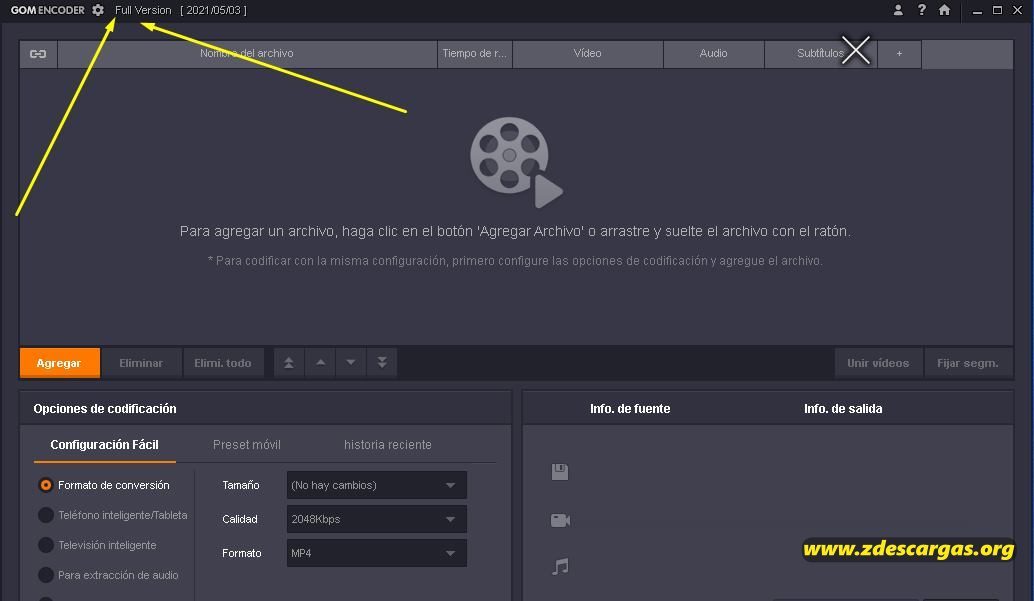The image size is (1034, 601).
Task: Open the Calidad 2048Kbps dropdown
Action: pos(377,519)
